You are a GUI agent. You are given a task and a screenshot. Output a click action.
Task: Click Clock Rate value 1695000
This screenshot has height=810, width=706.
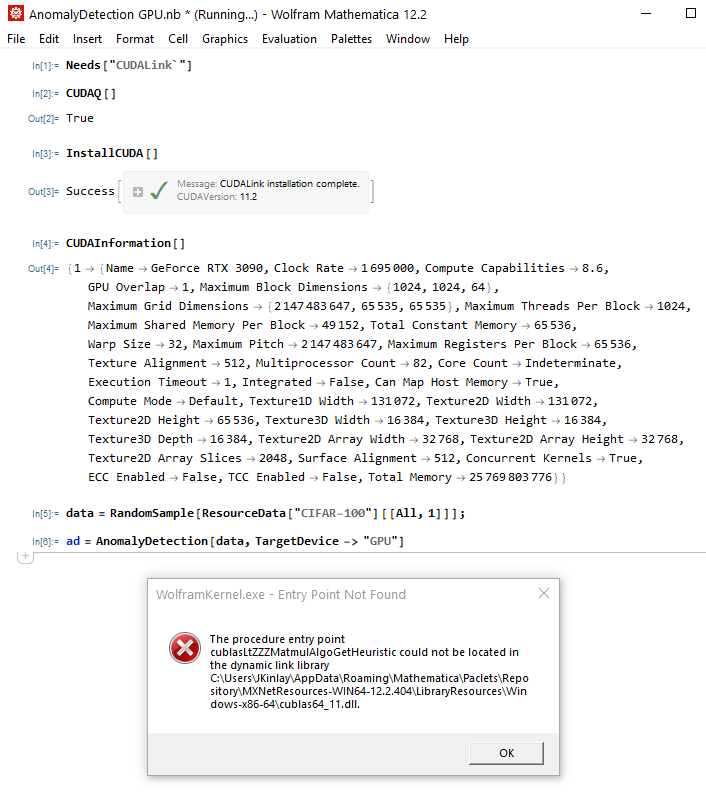pyautogui.click(x=387, y=268)
